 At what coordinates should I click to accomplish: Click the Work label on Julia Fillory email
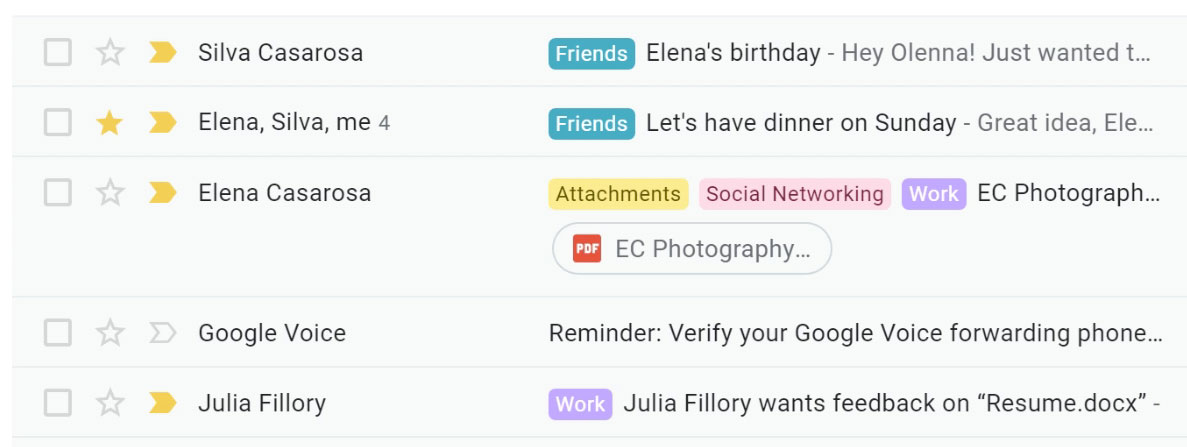click(x=580, y=404)
